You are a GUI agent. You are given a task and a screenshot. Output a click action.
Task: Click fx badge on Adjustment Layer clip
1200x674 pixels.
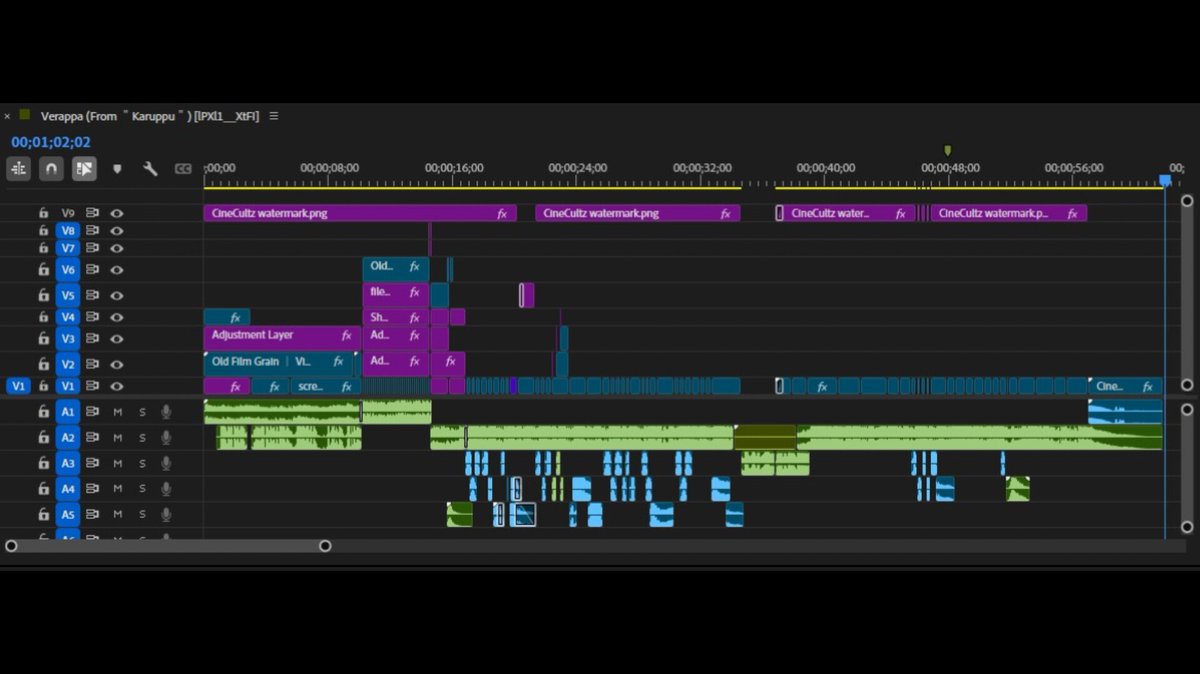(x=347, y=336)
